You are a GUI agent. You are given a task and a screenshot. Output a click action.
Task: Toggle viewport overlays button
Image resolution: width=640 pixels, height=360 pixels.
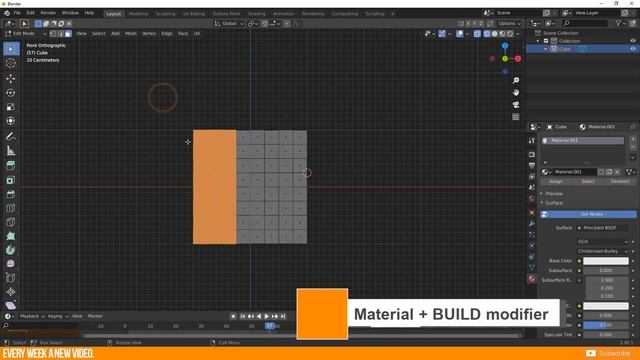[460, 34]
